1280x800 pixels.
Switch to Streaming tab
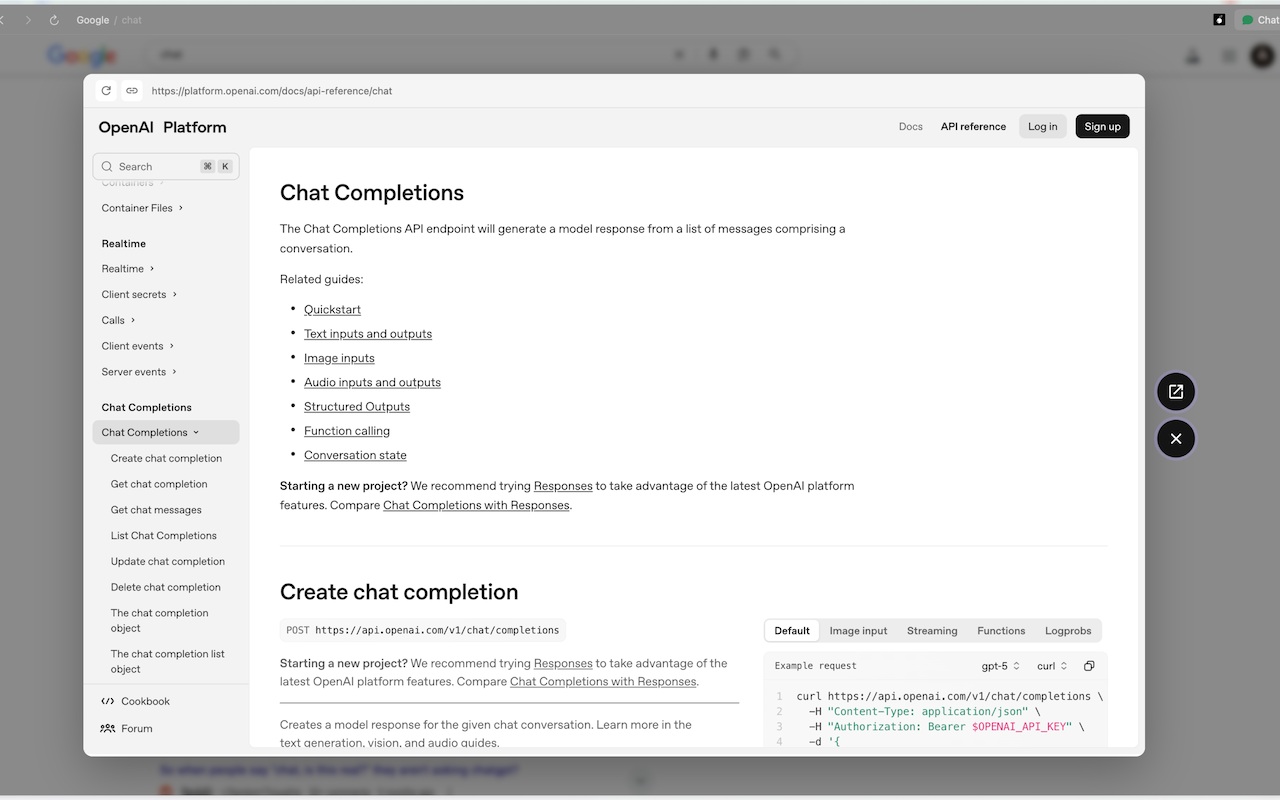(932, 631)
